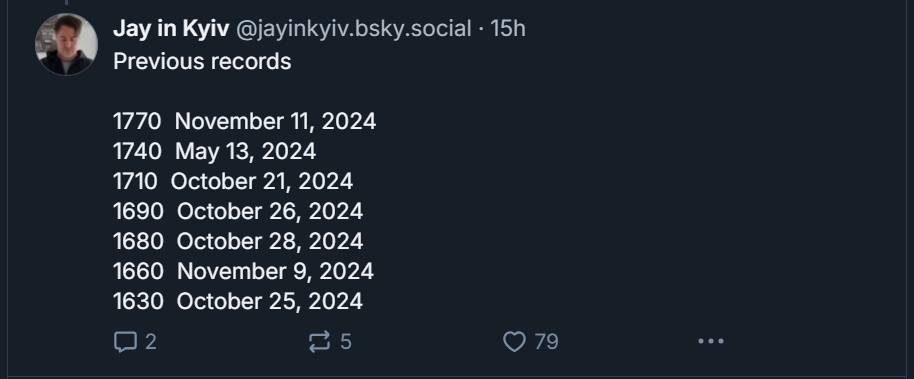Click the Previous records heading text
Image resolution: width=914 pixels, height=379 pixels.
[x=202, y=61]
